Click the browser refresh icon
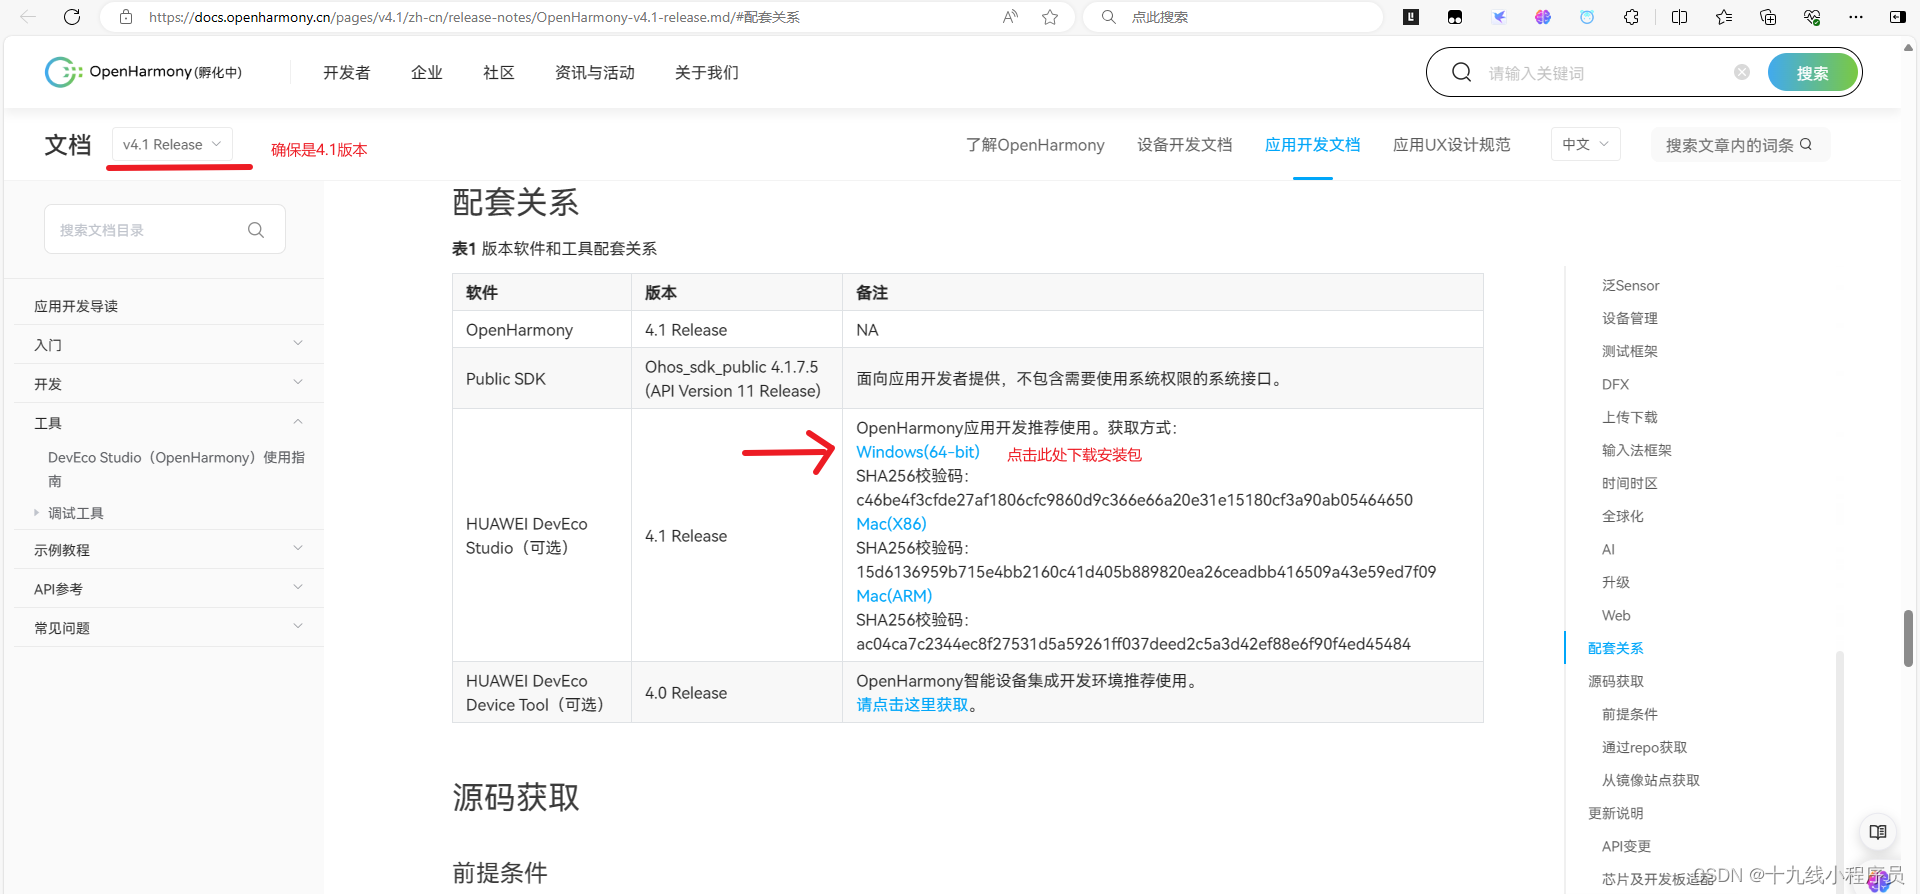The width and height of the screenshot is (1920, 894). click(x=72, y=17)
